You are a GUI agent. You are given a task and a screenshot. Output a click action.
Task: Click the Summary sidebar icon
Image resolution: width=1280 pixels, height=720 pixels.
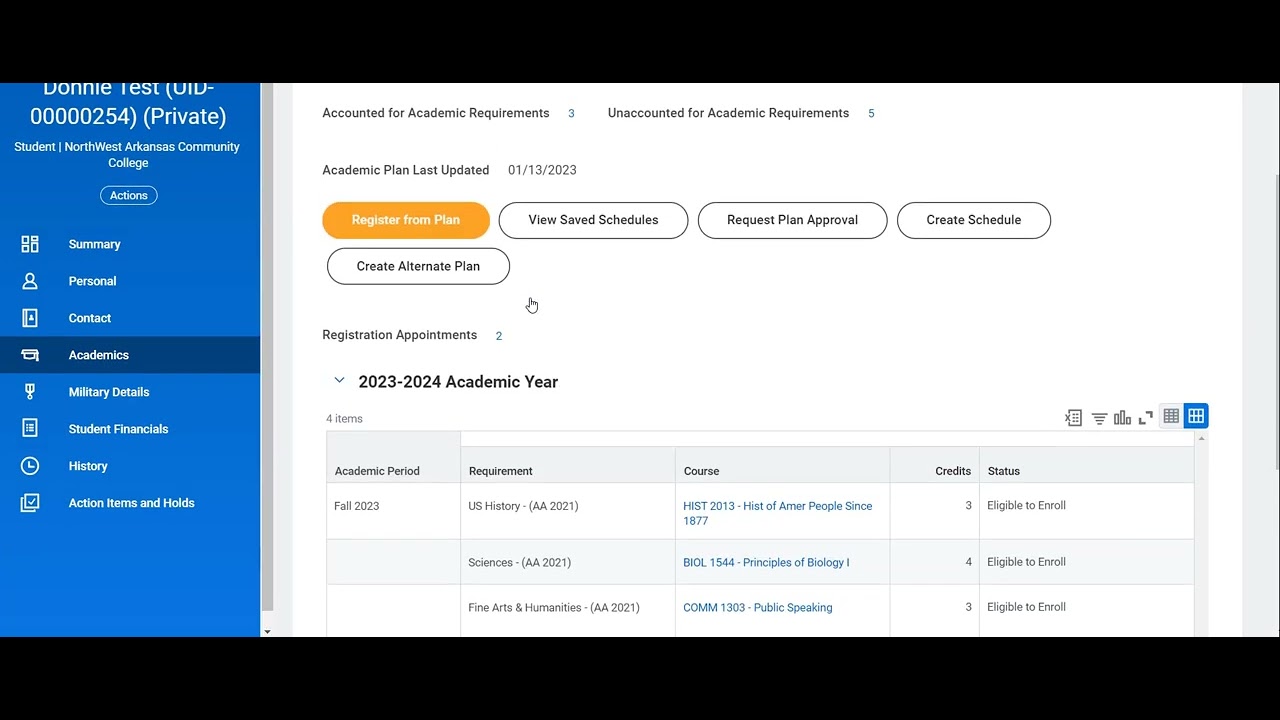point(30,244)
